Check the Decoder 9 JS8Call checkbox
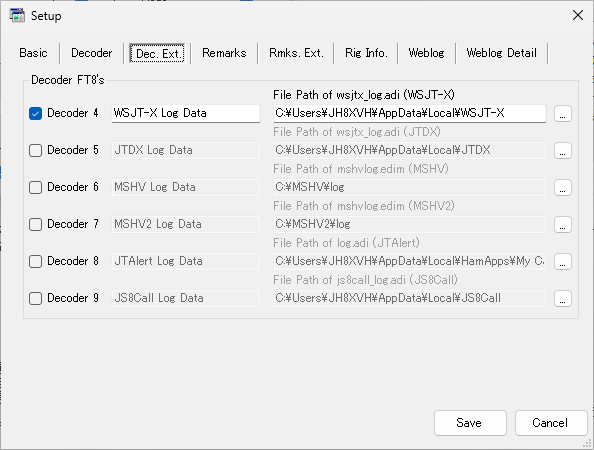Screen dimensions: 594x450 [36, 298]
